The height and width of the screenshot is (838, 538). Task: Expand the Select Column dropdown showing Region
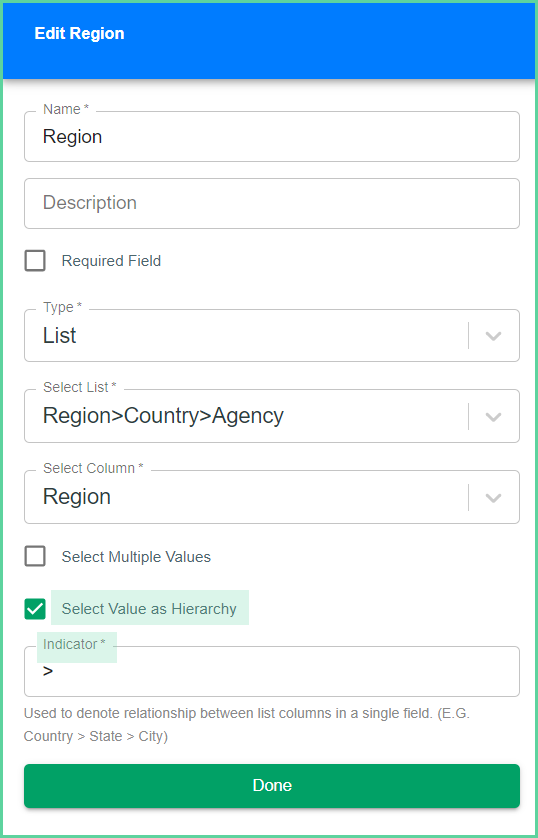click(x=271, y=497)
